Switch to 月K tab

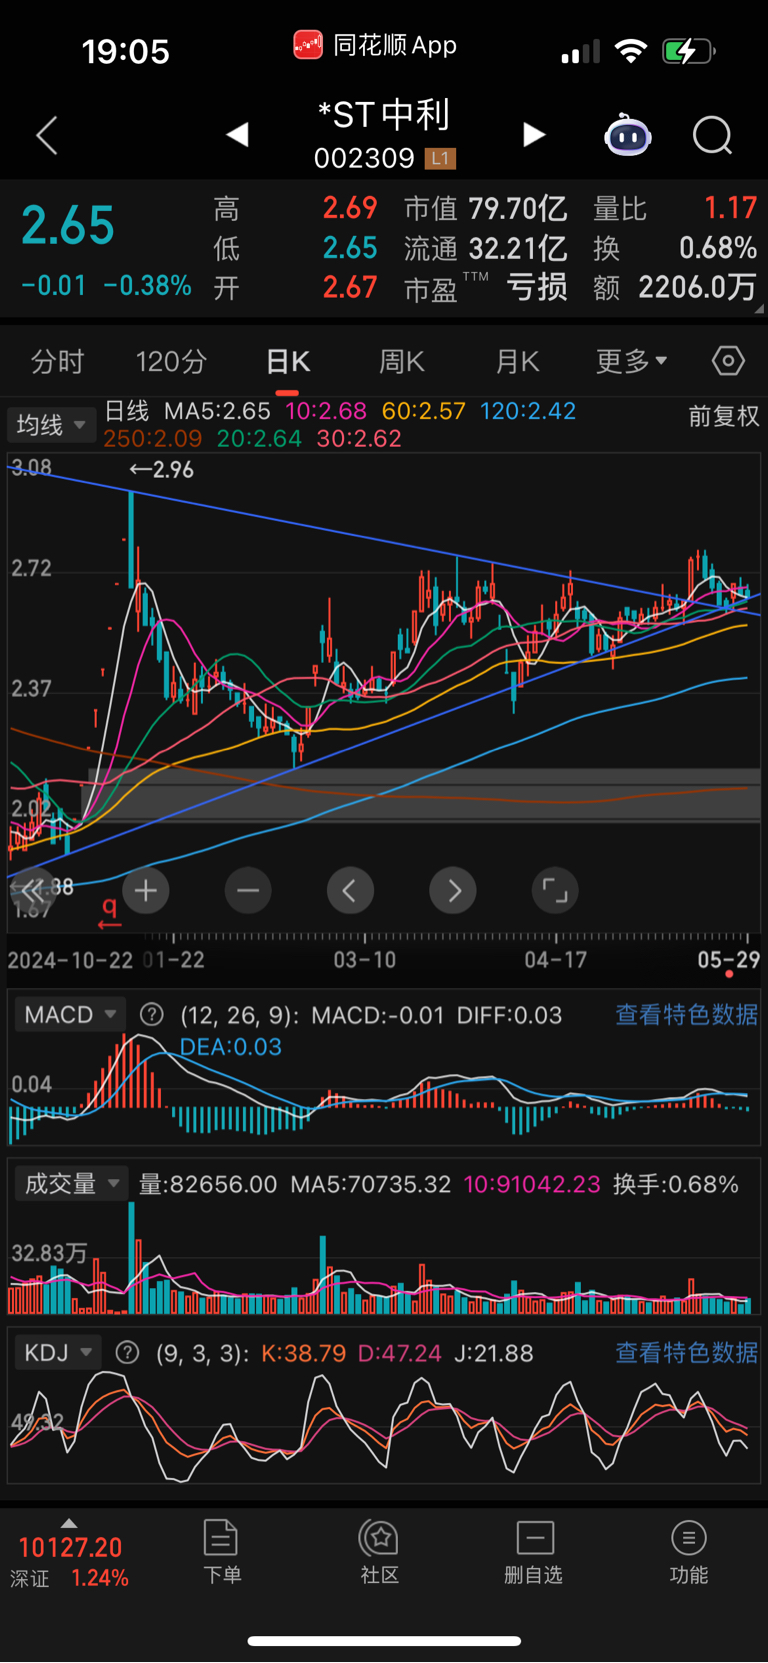[x=517, y=361]
